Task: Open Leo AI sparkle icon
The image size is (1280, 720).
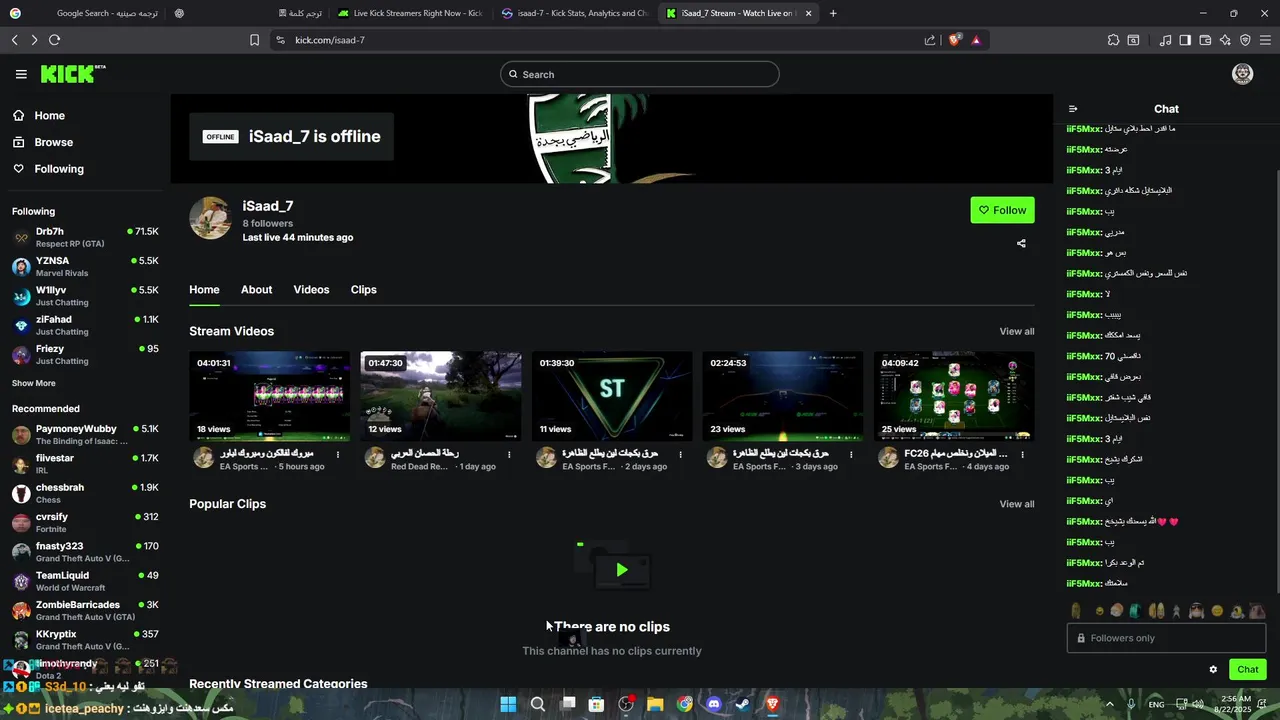Action: (1225, 40)
